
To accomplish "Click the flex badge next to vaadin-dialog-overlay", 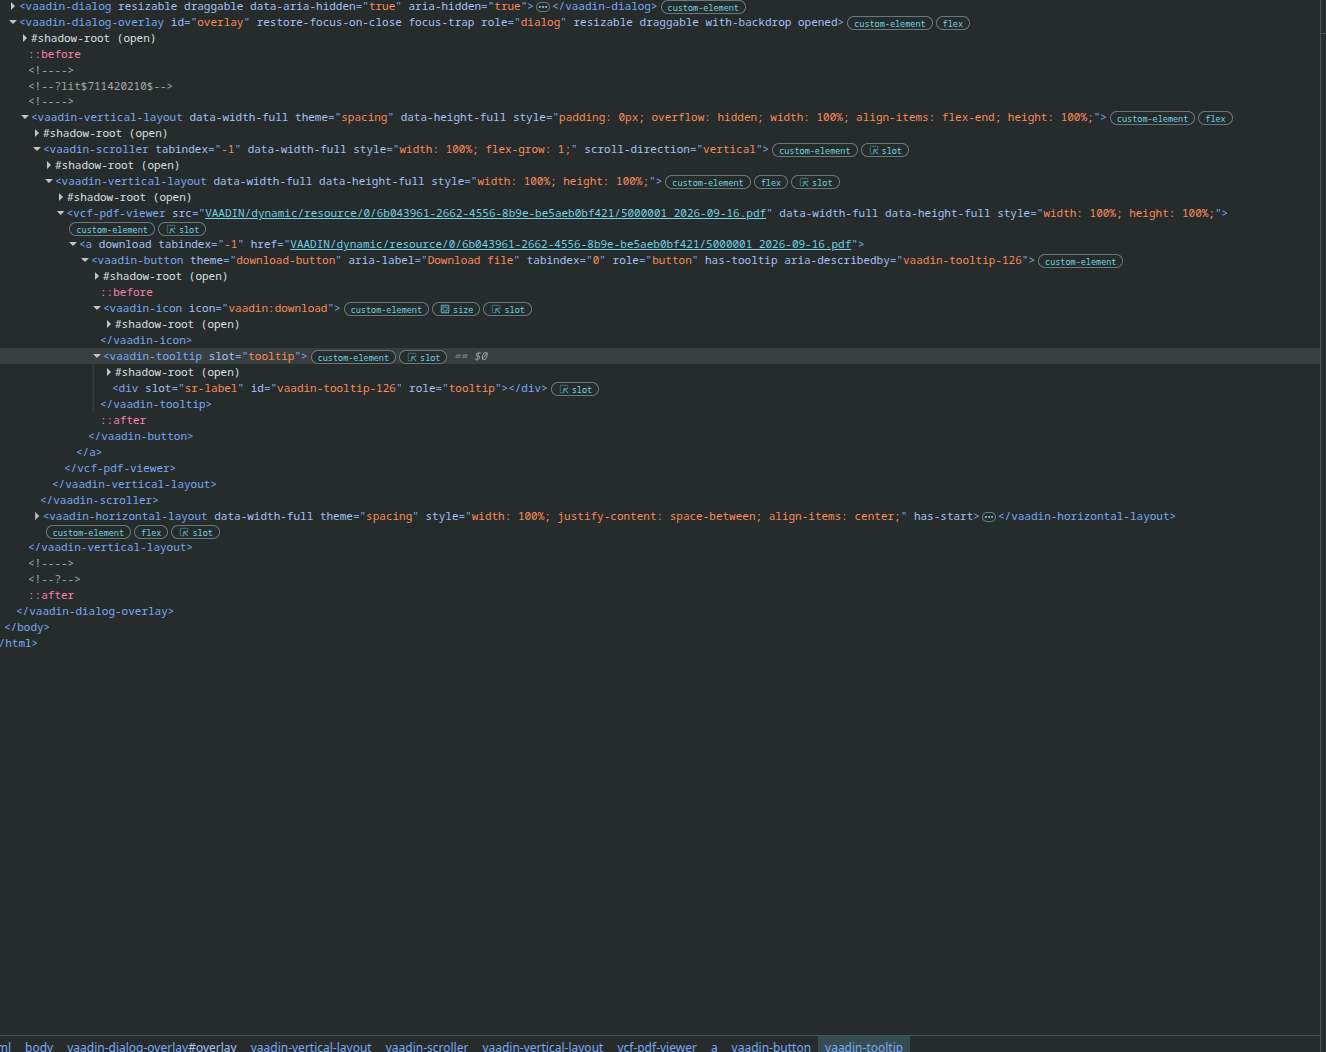I will pyautogui.click(x=953, y=24).
